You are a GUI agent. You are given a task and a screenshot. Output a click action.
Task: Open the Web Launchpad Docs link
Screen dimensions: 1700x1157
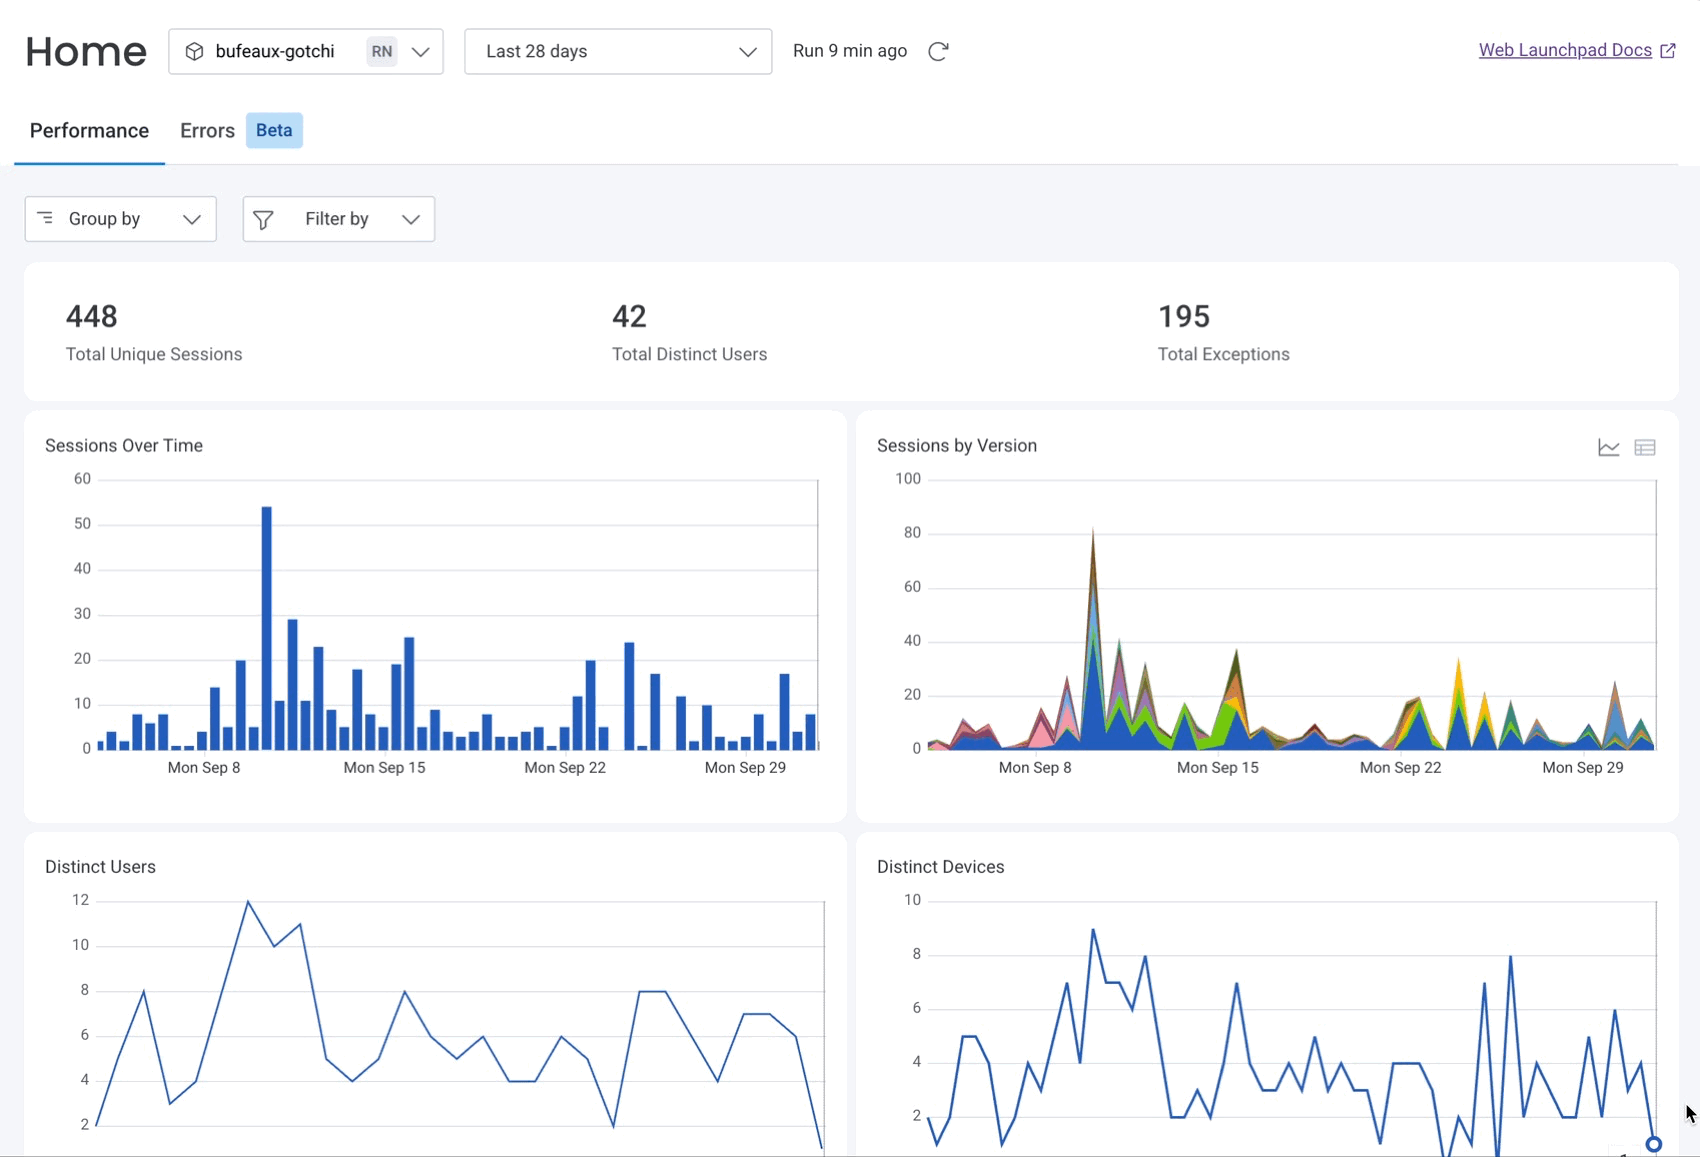[1564, 50]
